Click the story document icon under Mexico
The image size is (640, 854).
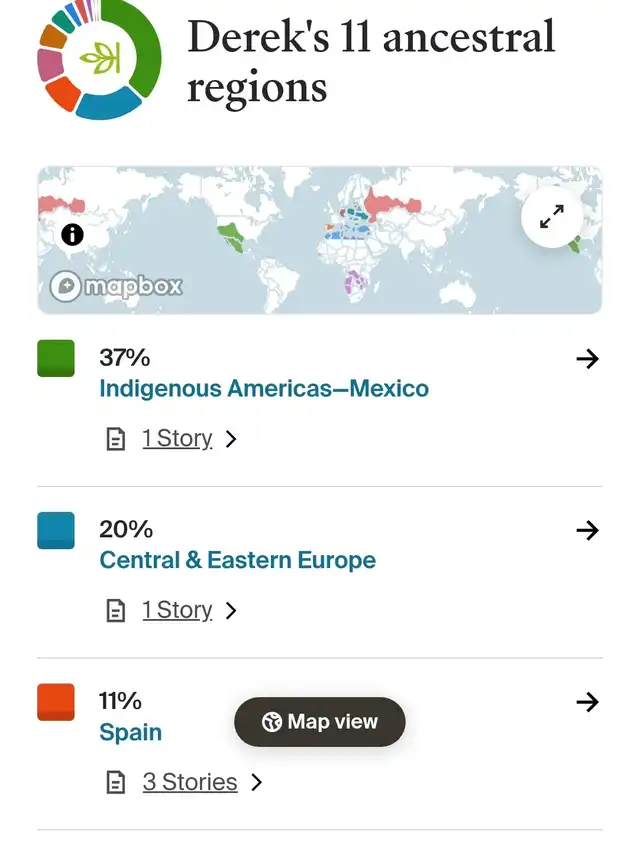[x=116, y=439]
